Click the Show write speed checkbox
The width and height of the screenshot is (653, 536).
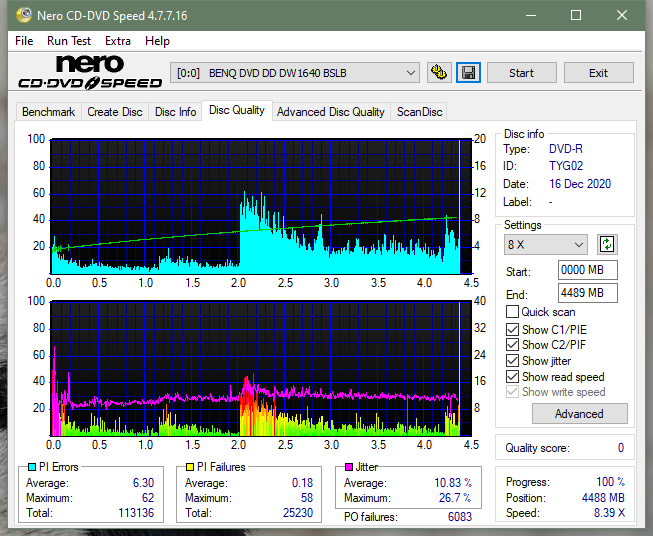click(512, 392)
